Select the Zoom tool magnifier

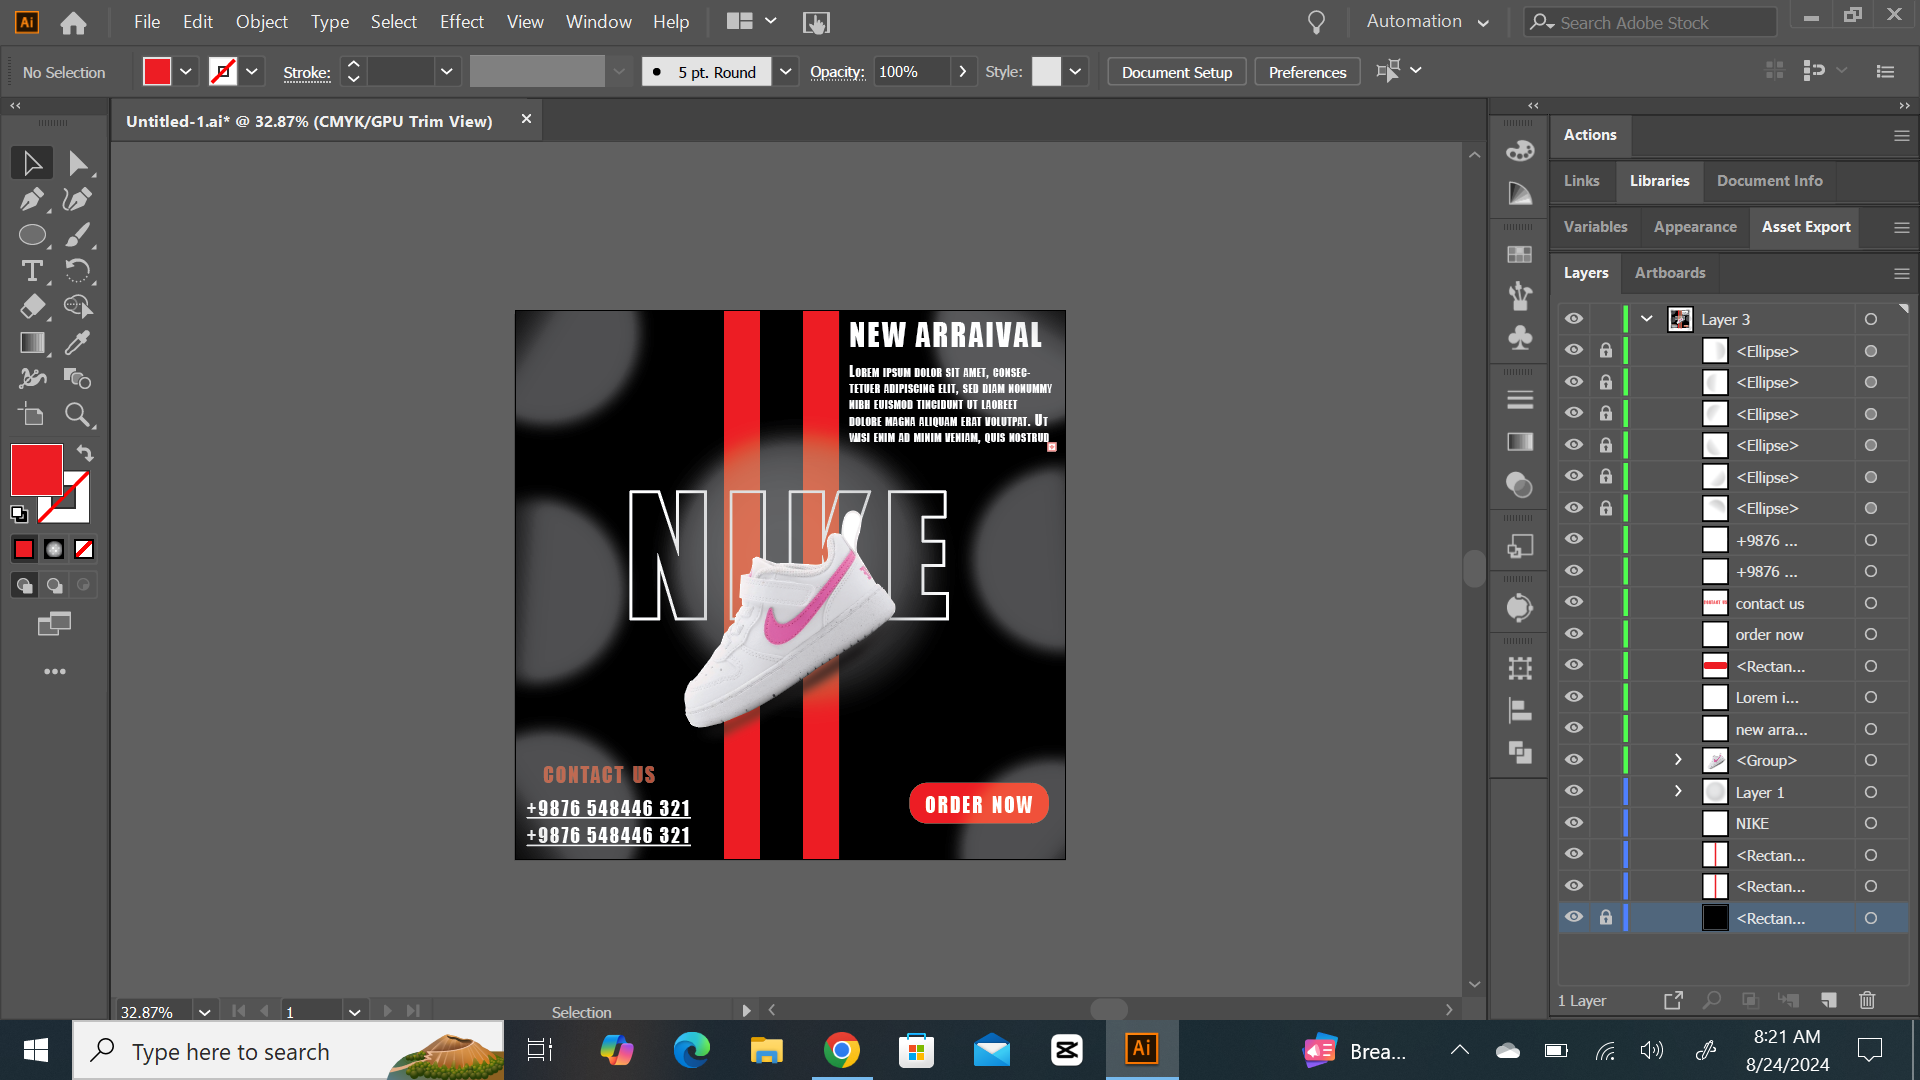pos(78,415)
